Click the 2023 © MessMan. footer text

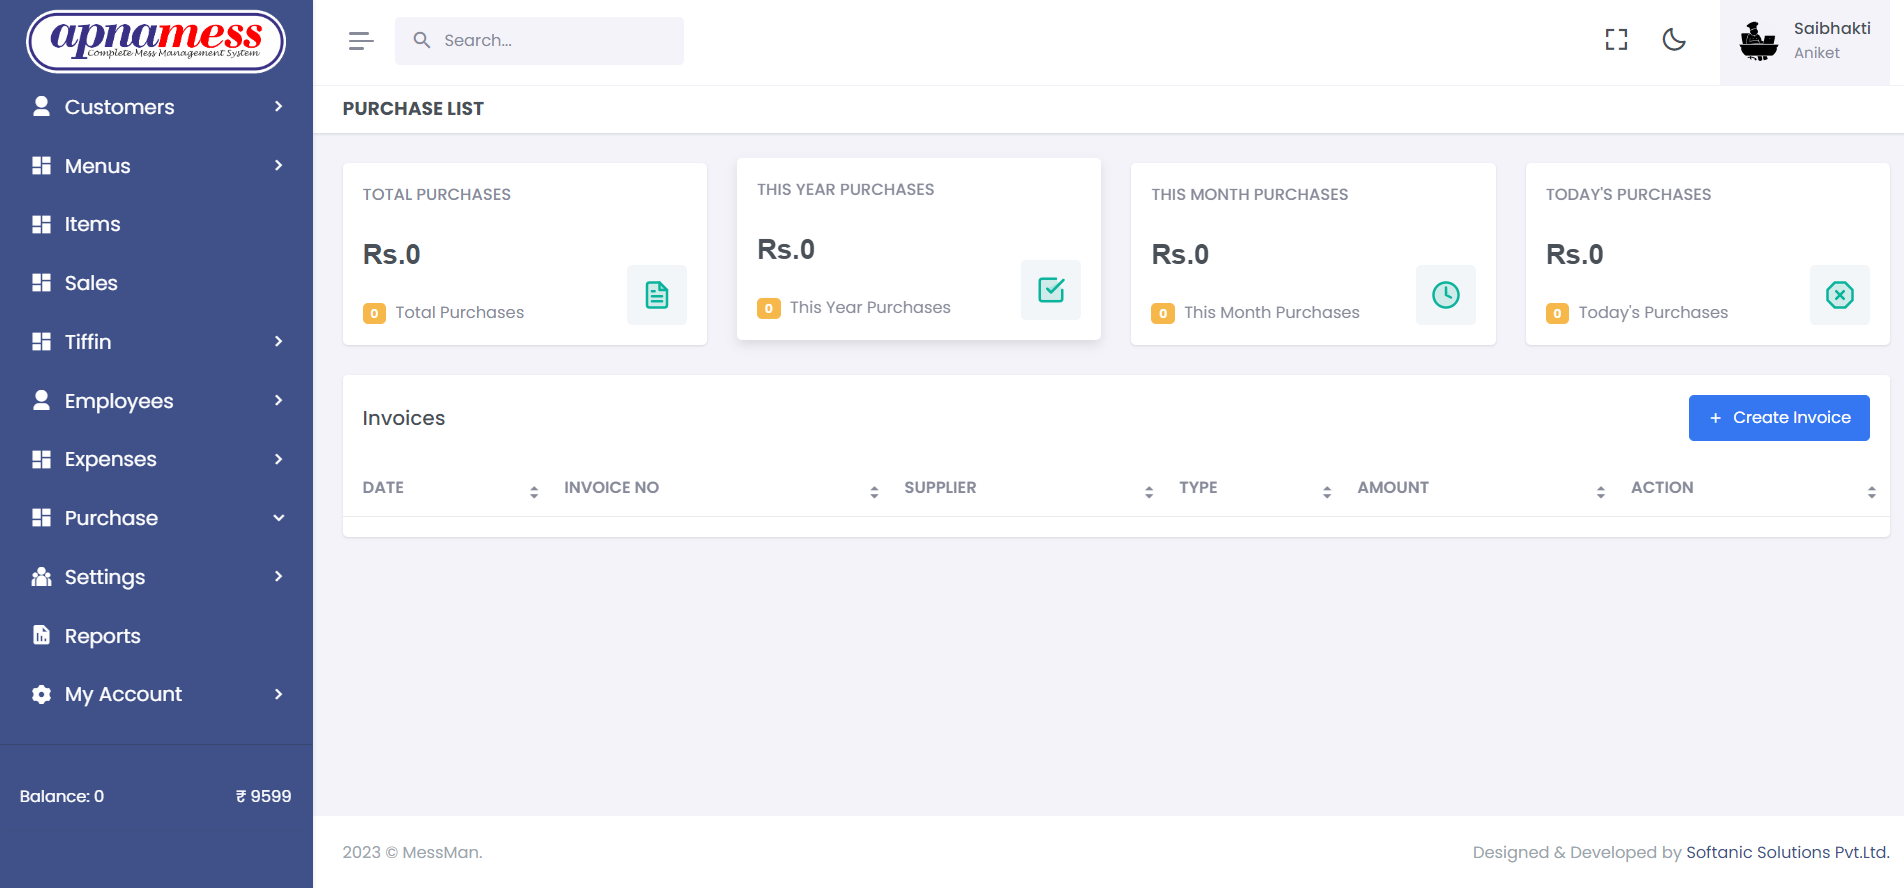point(412,852)
